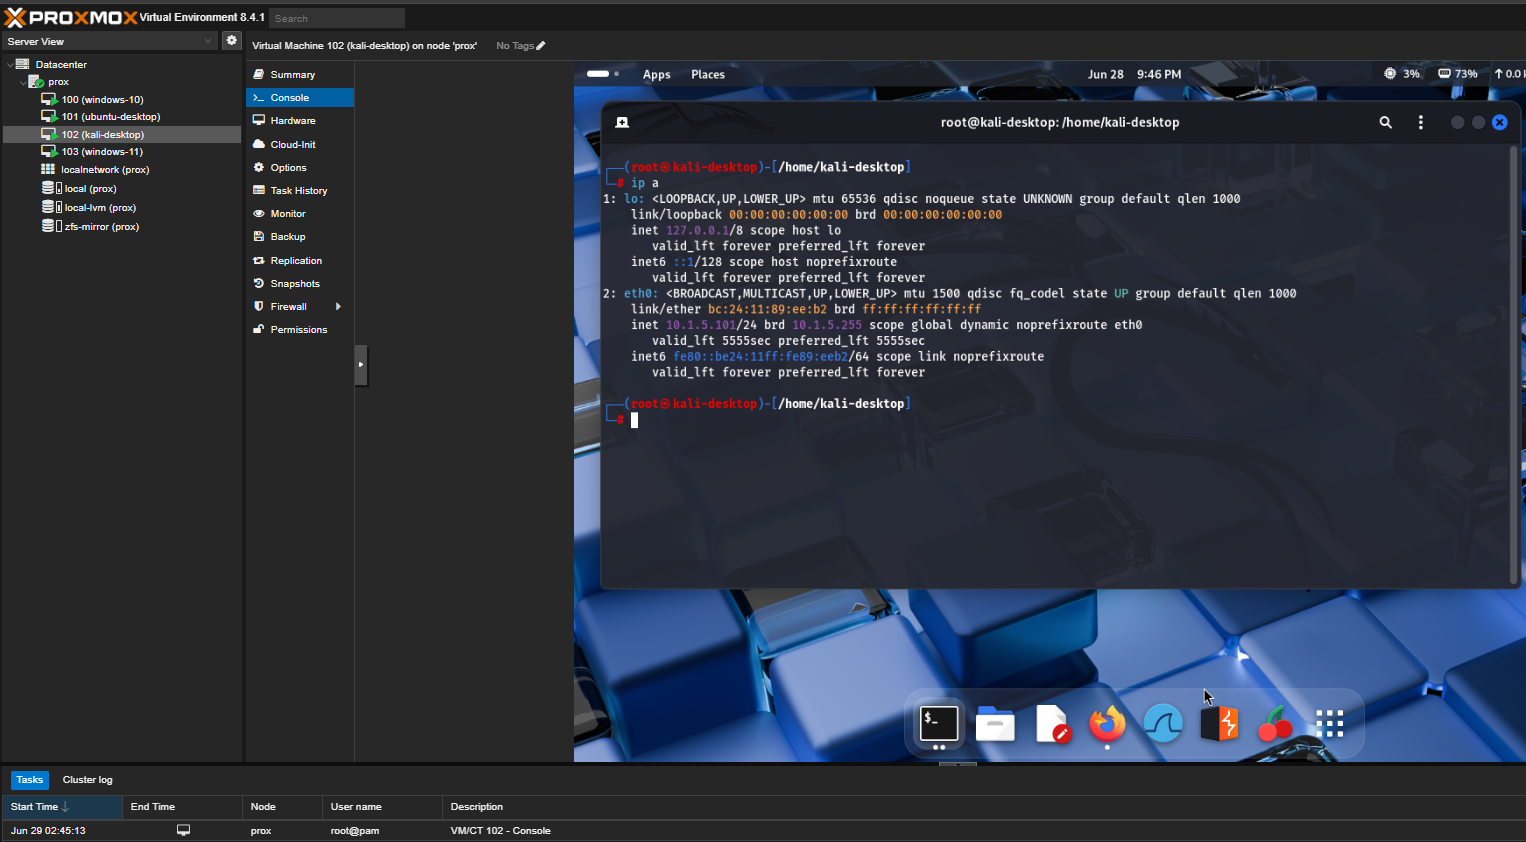The height and width of the screenshot is (842, 1526).
Task: Open terminal search with the magnifier
Action: point(1385,122)
